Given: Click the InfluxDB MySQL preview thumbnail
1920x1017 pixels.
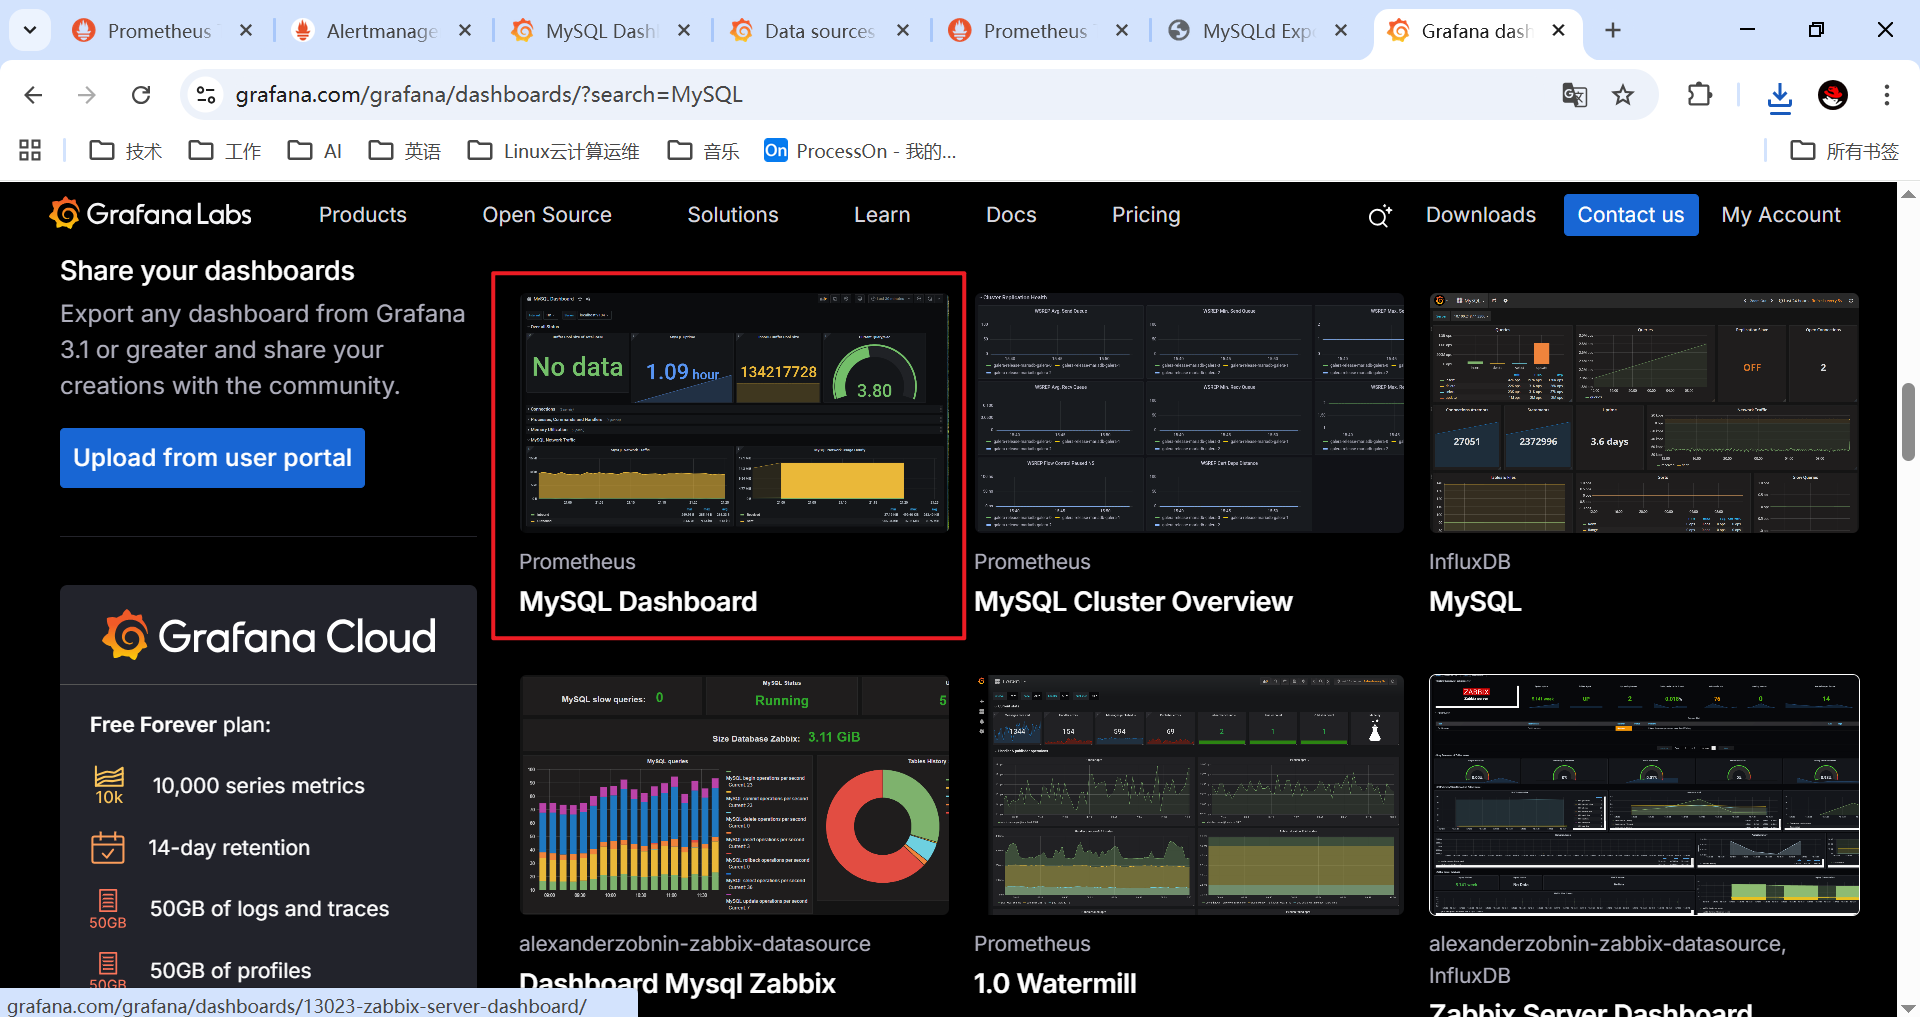Looking at the screenshot, I should pyautogui.click(x=1644, y=413).
